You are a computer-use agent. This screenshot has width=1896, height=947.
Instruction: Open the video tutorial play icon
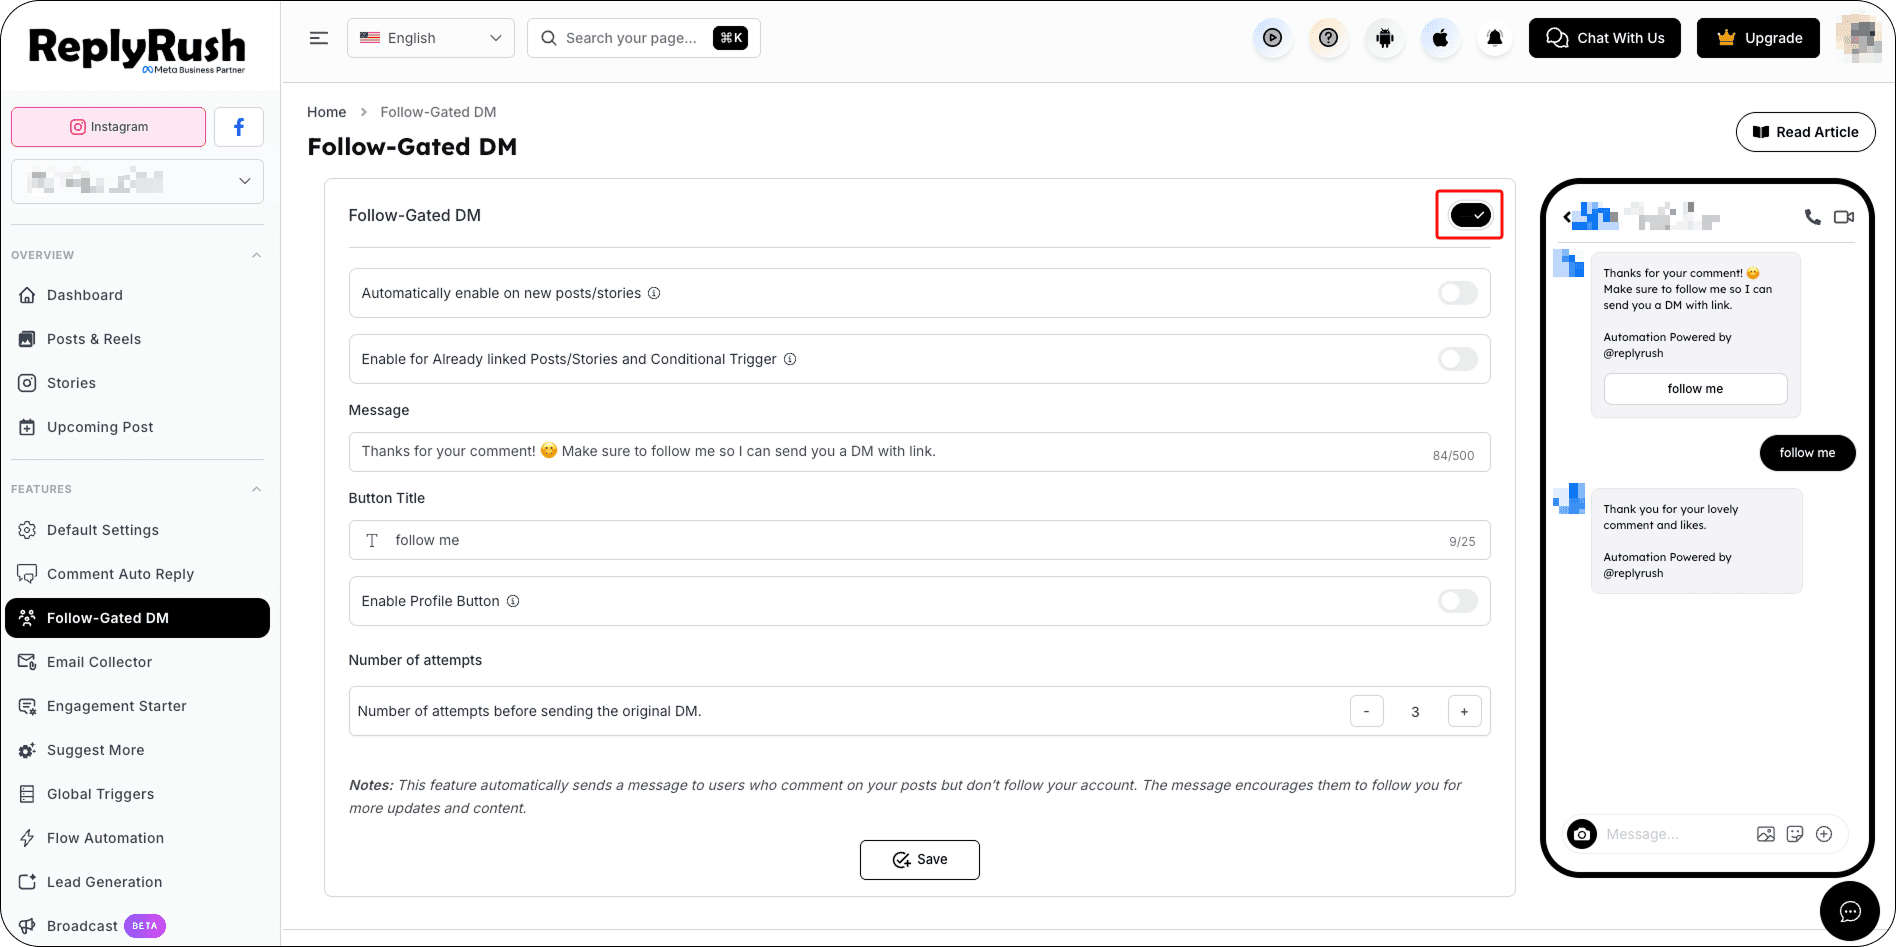click(1272, 38)
